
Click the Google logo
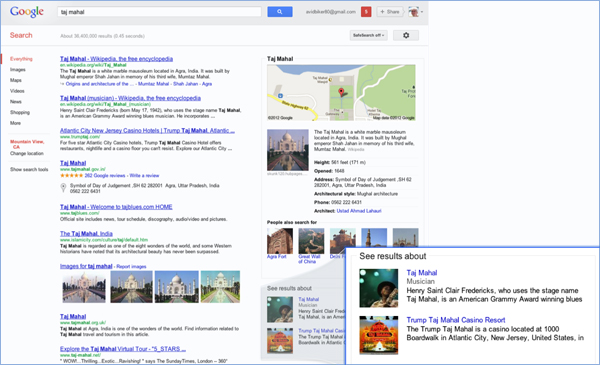27,12
